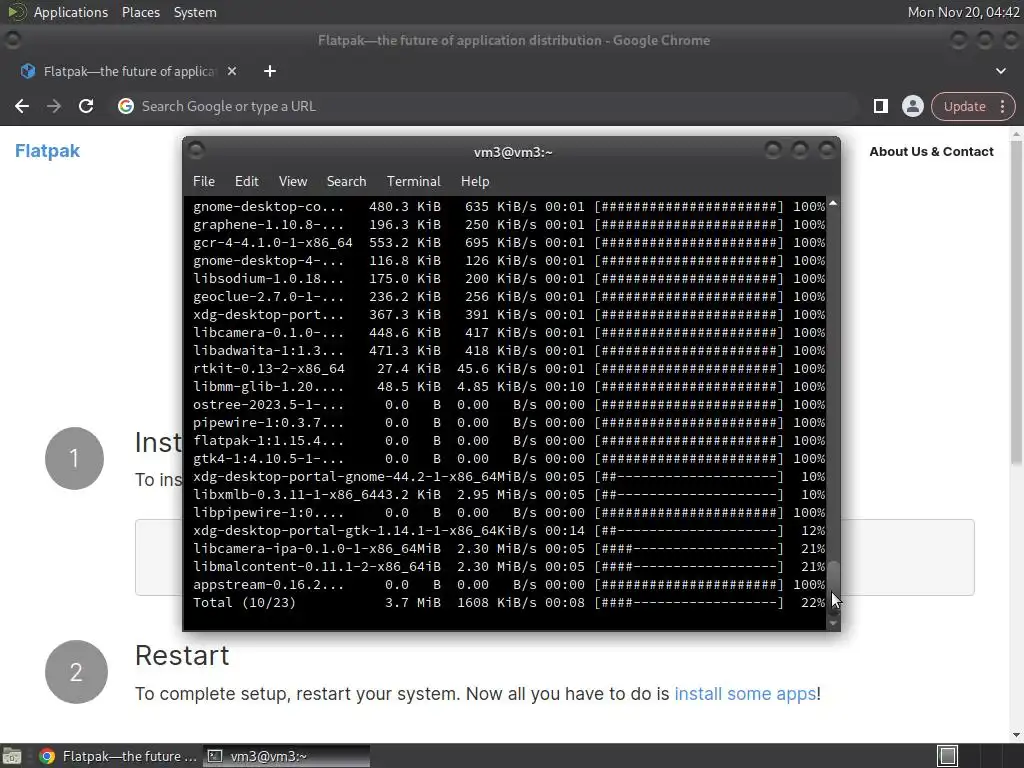The height and width of the screenshot is (768, 1024).
Task: Click the workspace switcher icon
Action: (x=947, y=756)
